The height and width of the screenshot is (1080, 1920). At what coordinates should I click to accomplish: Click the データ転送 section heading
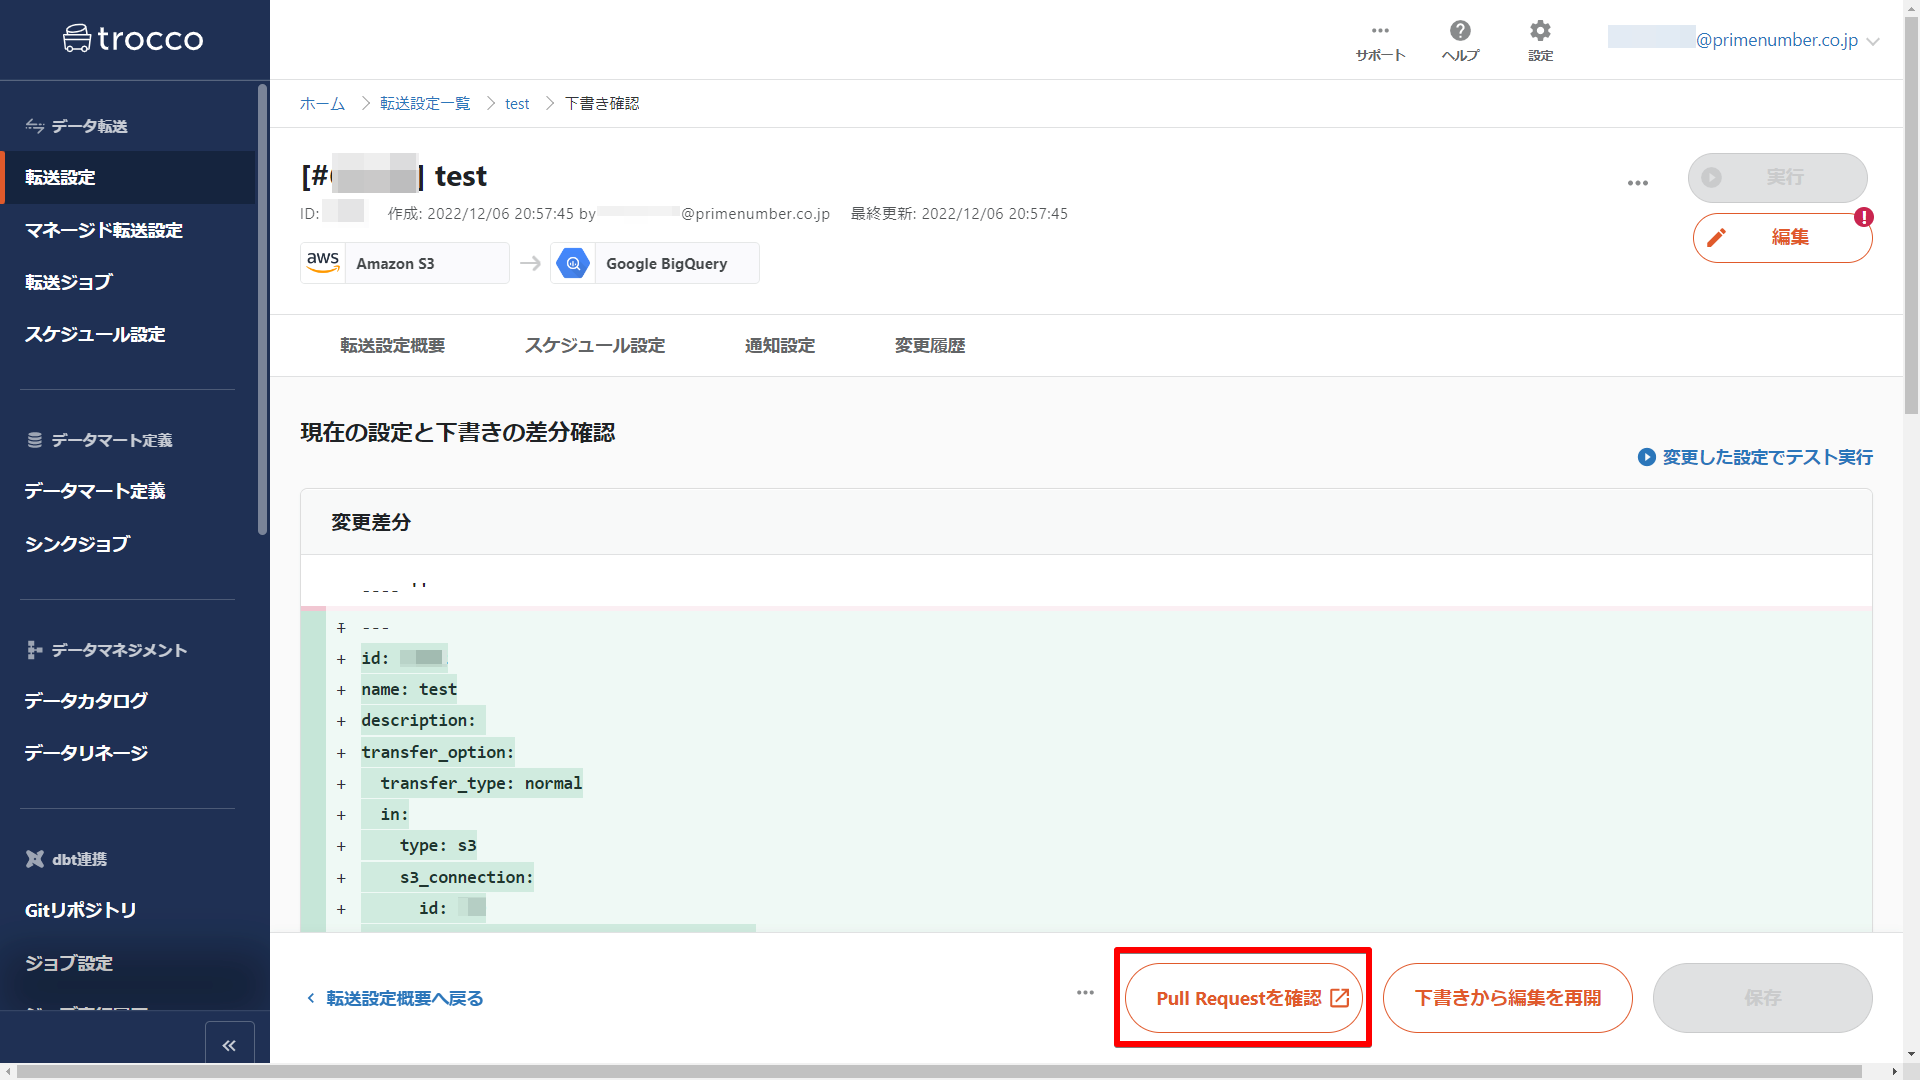point(78,126)
